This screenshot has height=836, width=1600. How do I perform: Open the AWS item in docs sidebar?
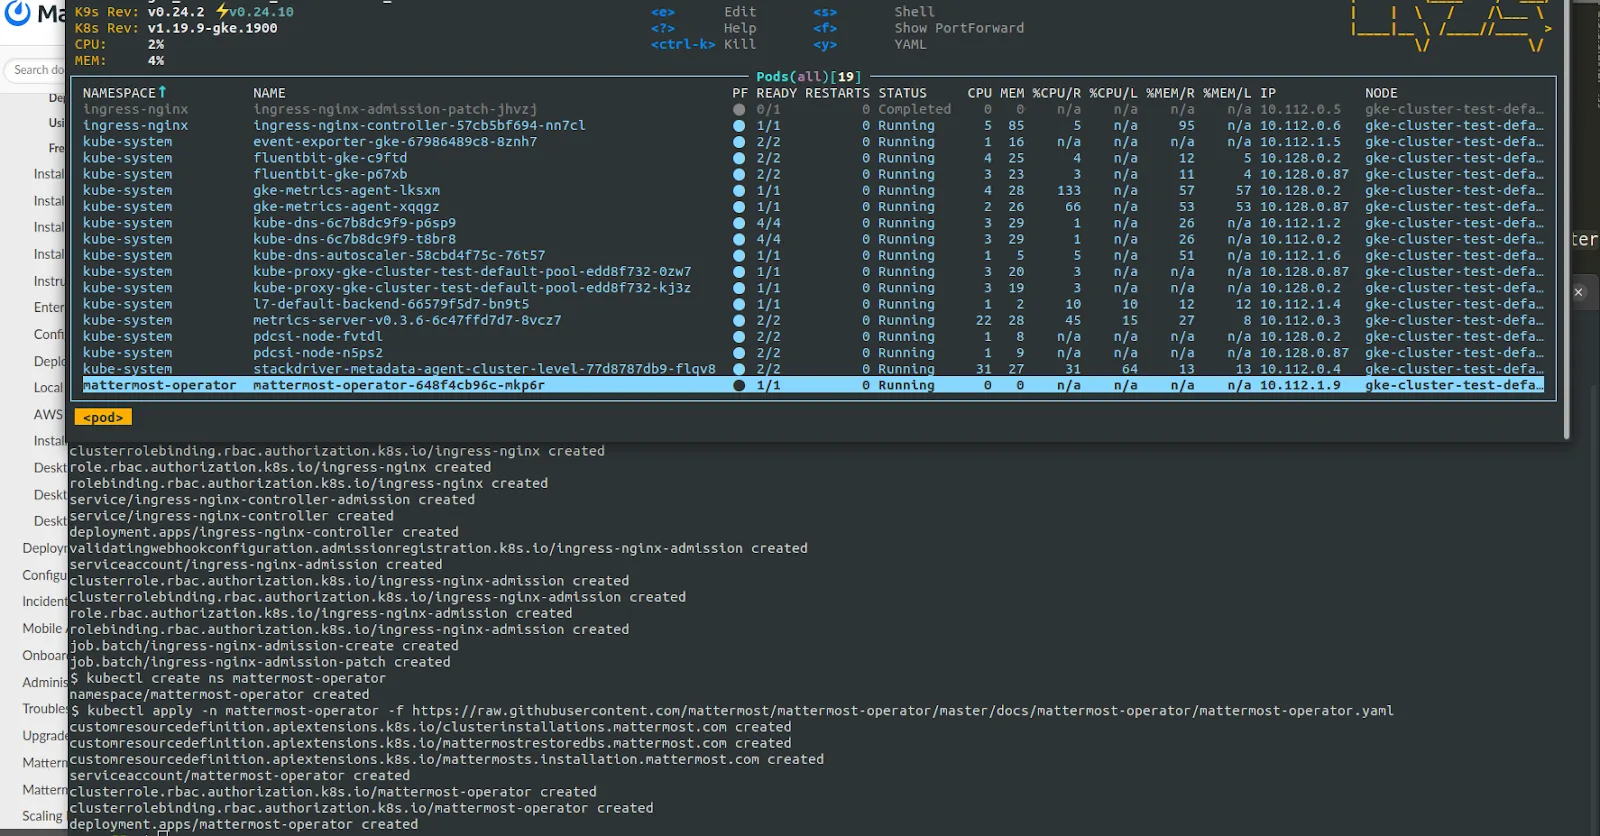coord(48,414)
